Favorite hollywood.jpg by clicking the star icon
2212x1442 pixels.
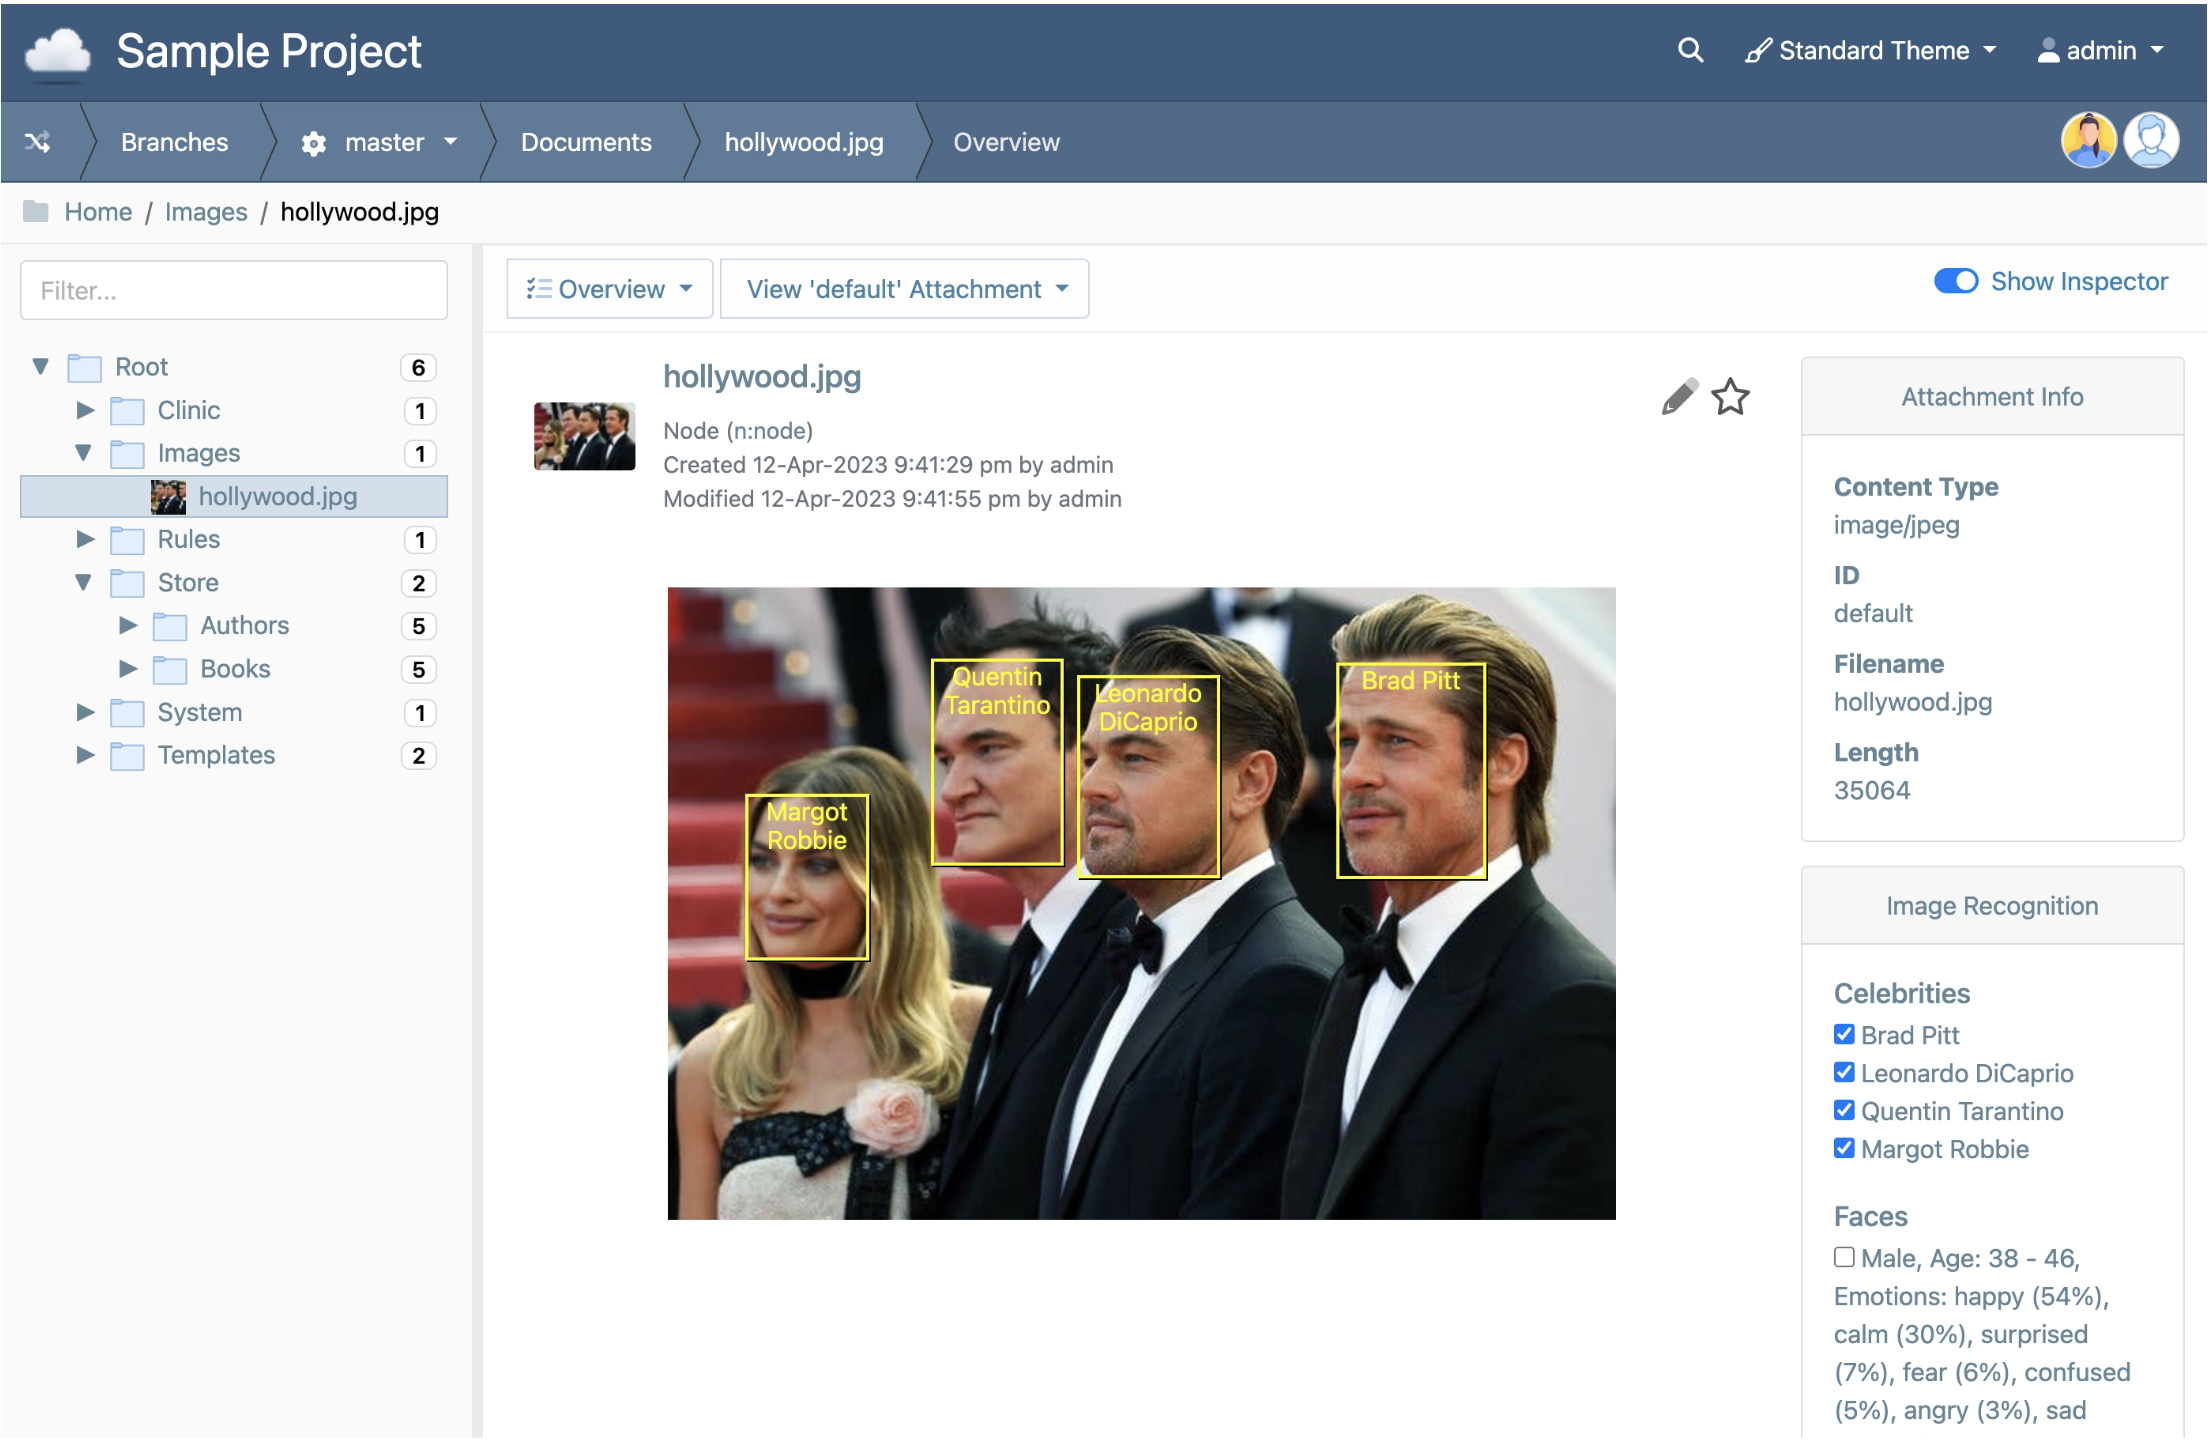[x=1731, y=398]
